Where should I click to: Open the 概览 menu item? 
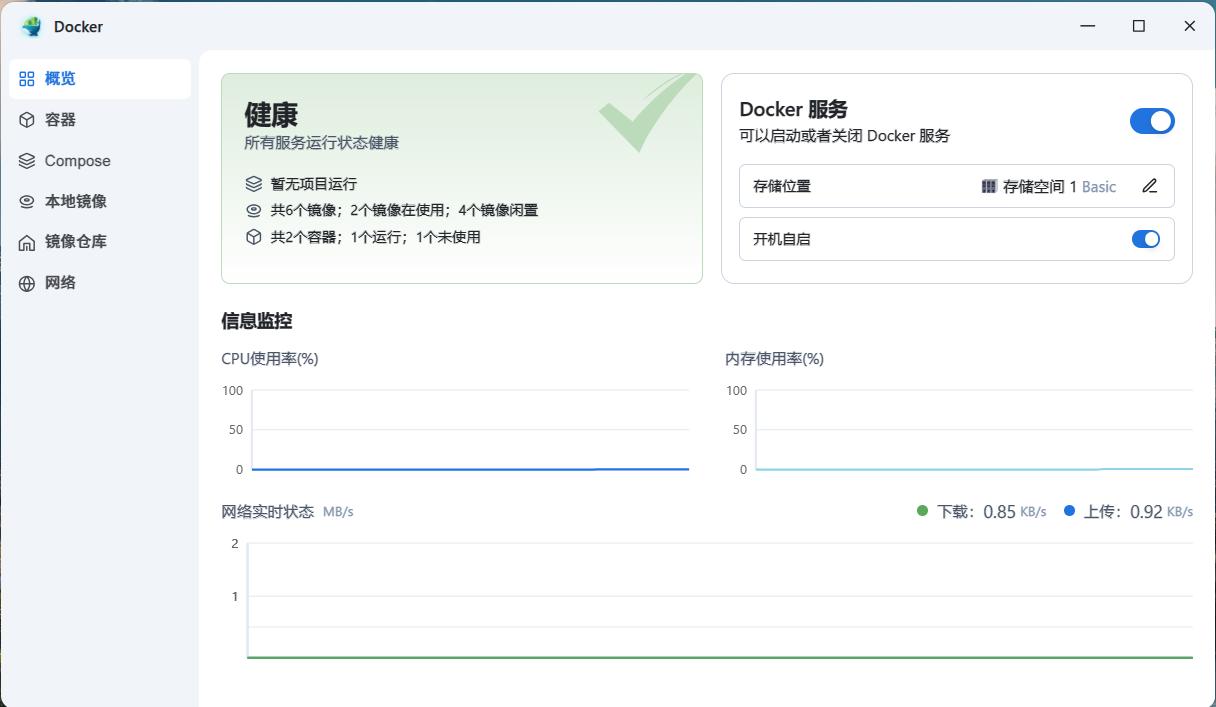tap(100, 79)
